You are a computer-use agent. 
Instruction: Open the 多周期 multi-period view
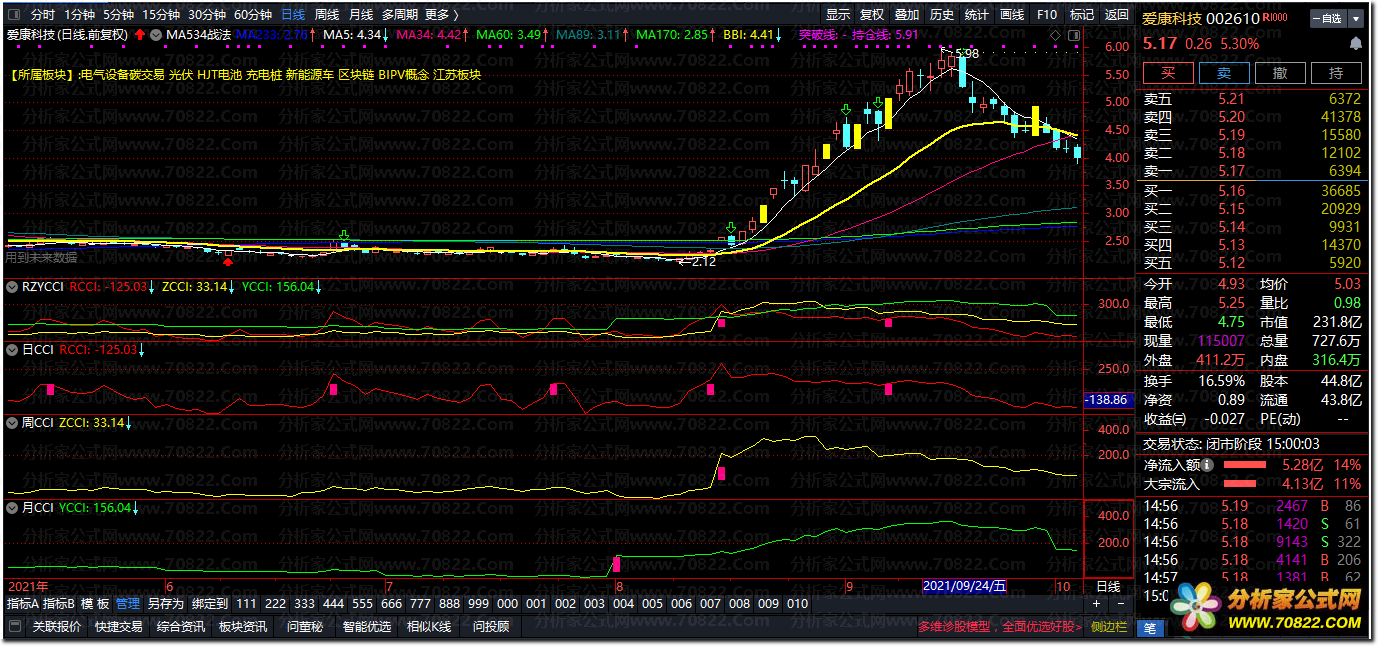pyautogui.click(x=400, y=15)
